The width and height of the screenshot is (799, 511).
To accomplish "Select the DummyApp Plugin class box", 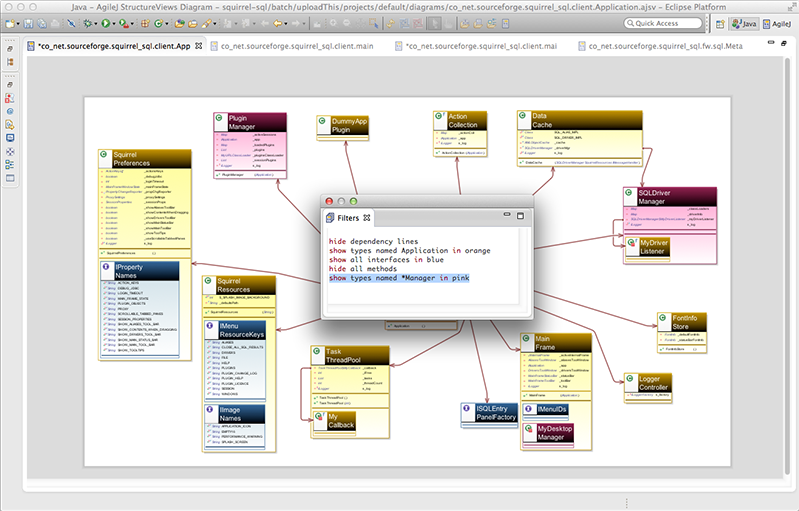I will [x=342, y=128].
